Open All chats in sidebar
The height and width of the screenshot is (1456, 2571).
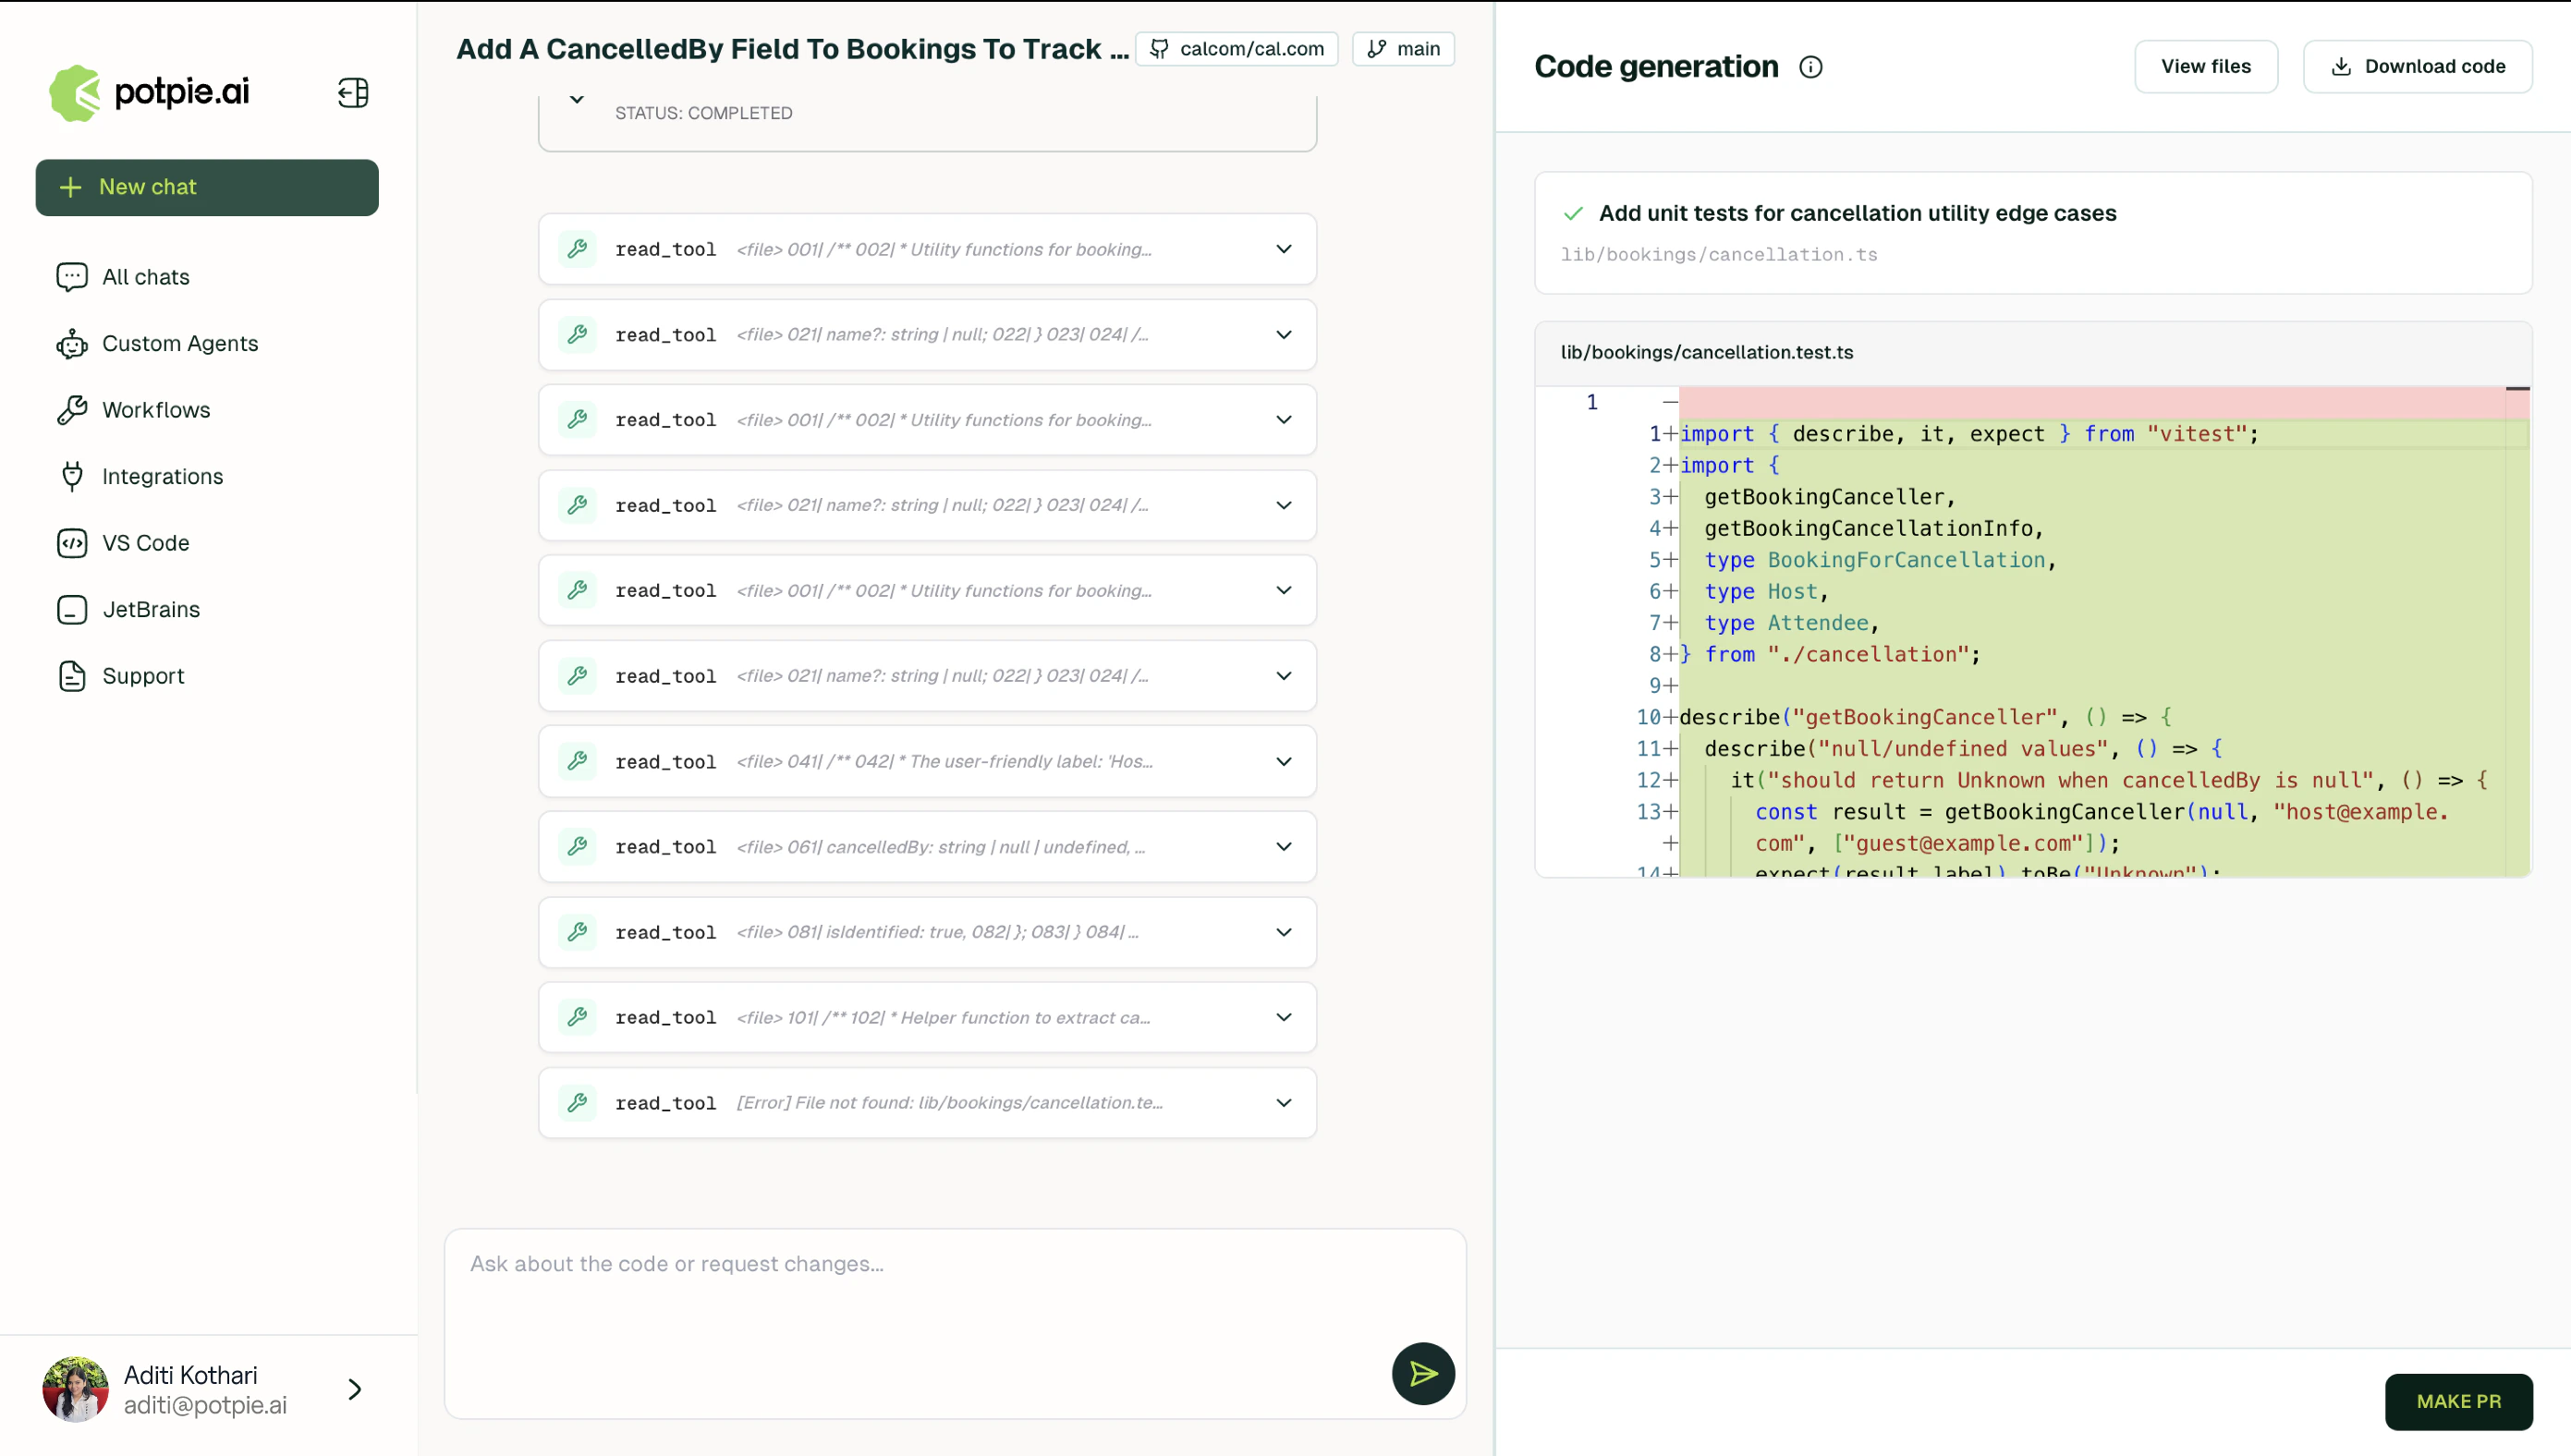(146, 277)
